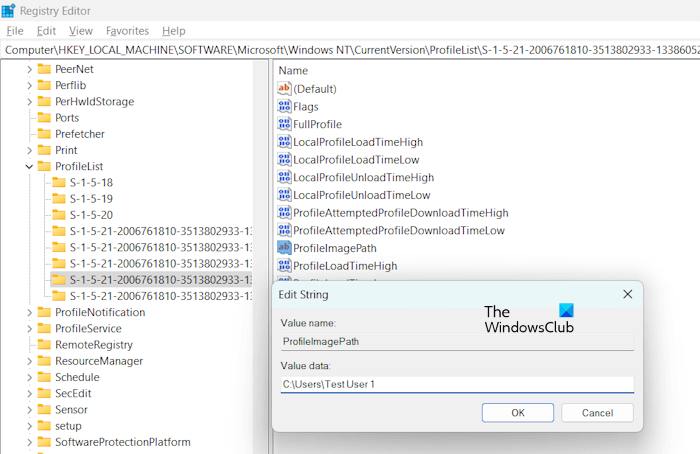Select the ProfileAttemptedProfileDownloadTimeLow value icon
This screenshot has height=454, width=700.
[284, 229]
